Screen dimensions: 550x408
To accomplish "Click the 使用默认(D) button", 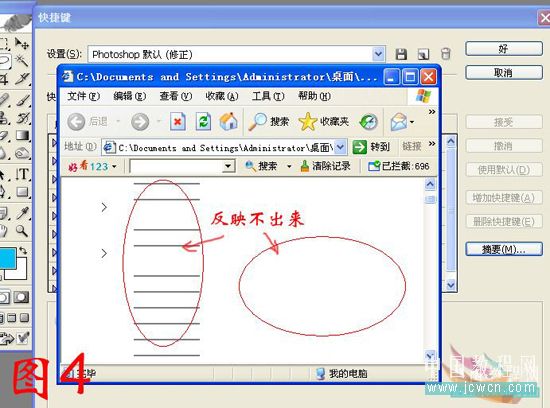I will pyautogui.click(x=504, y=170).
